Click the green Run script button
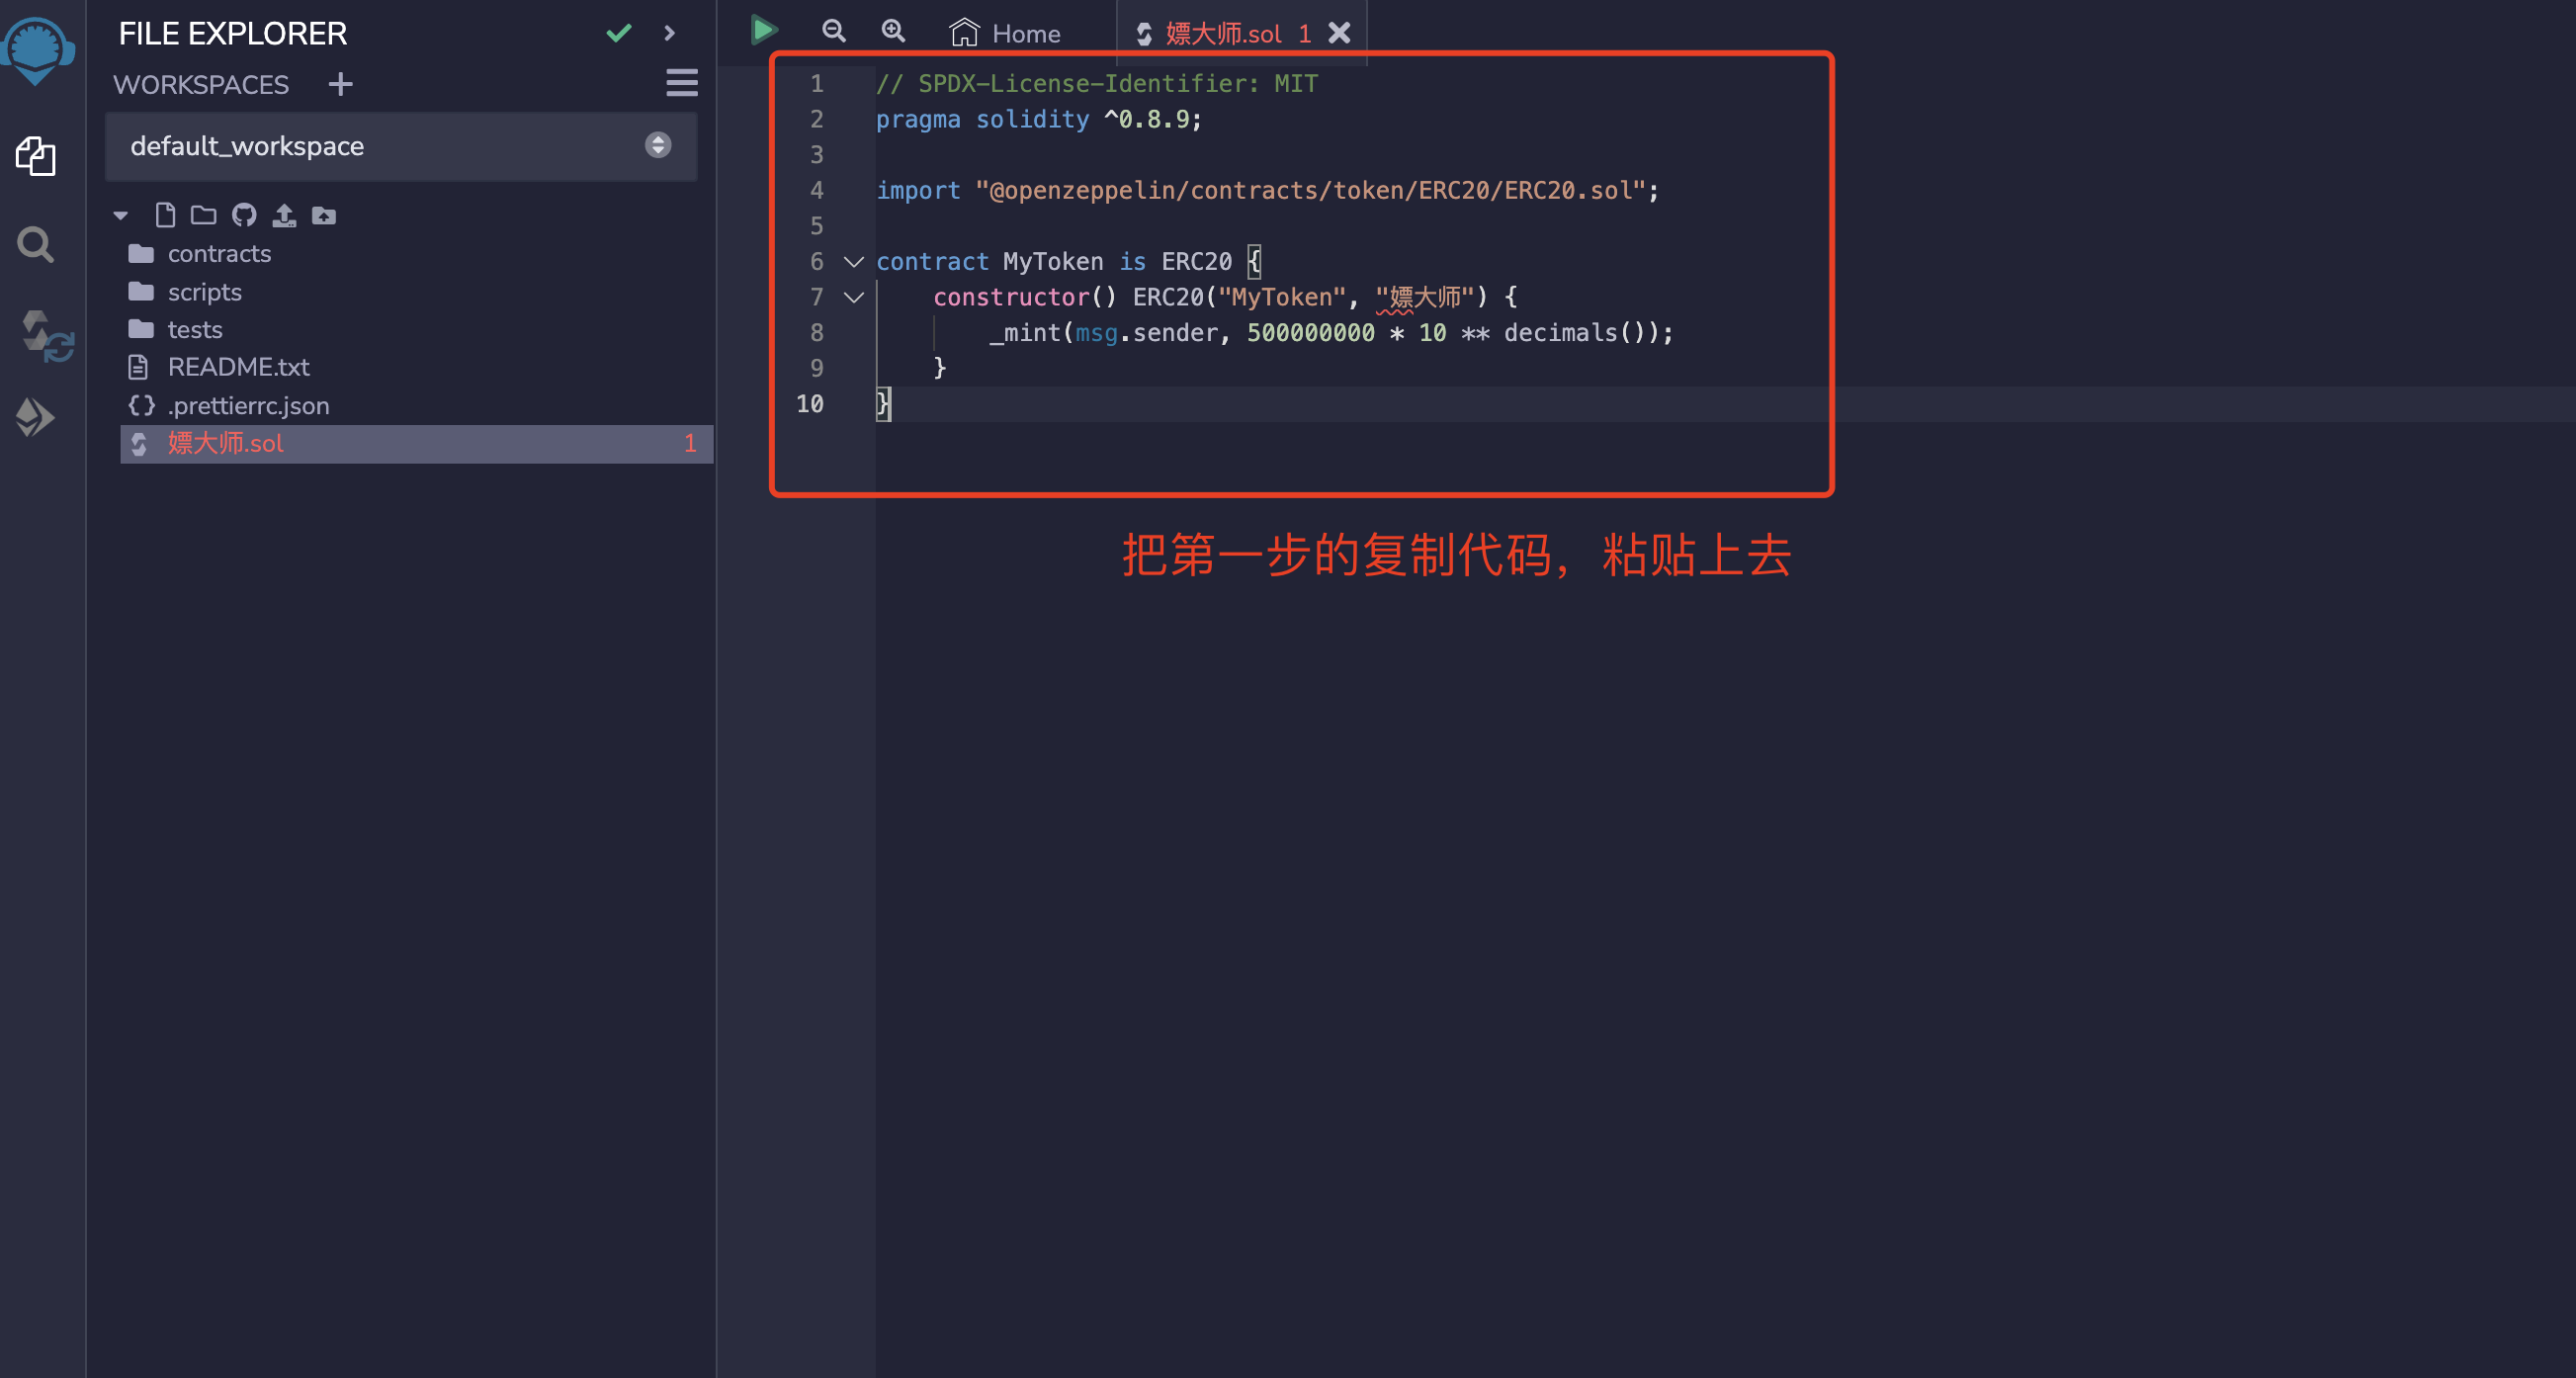 click(x=764, y=30)
